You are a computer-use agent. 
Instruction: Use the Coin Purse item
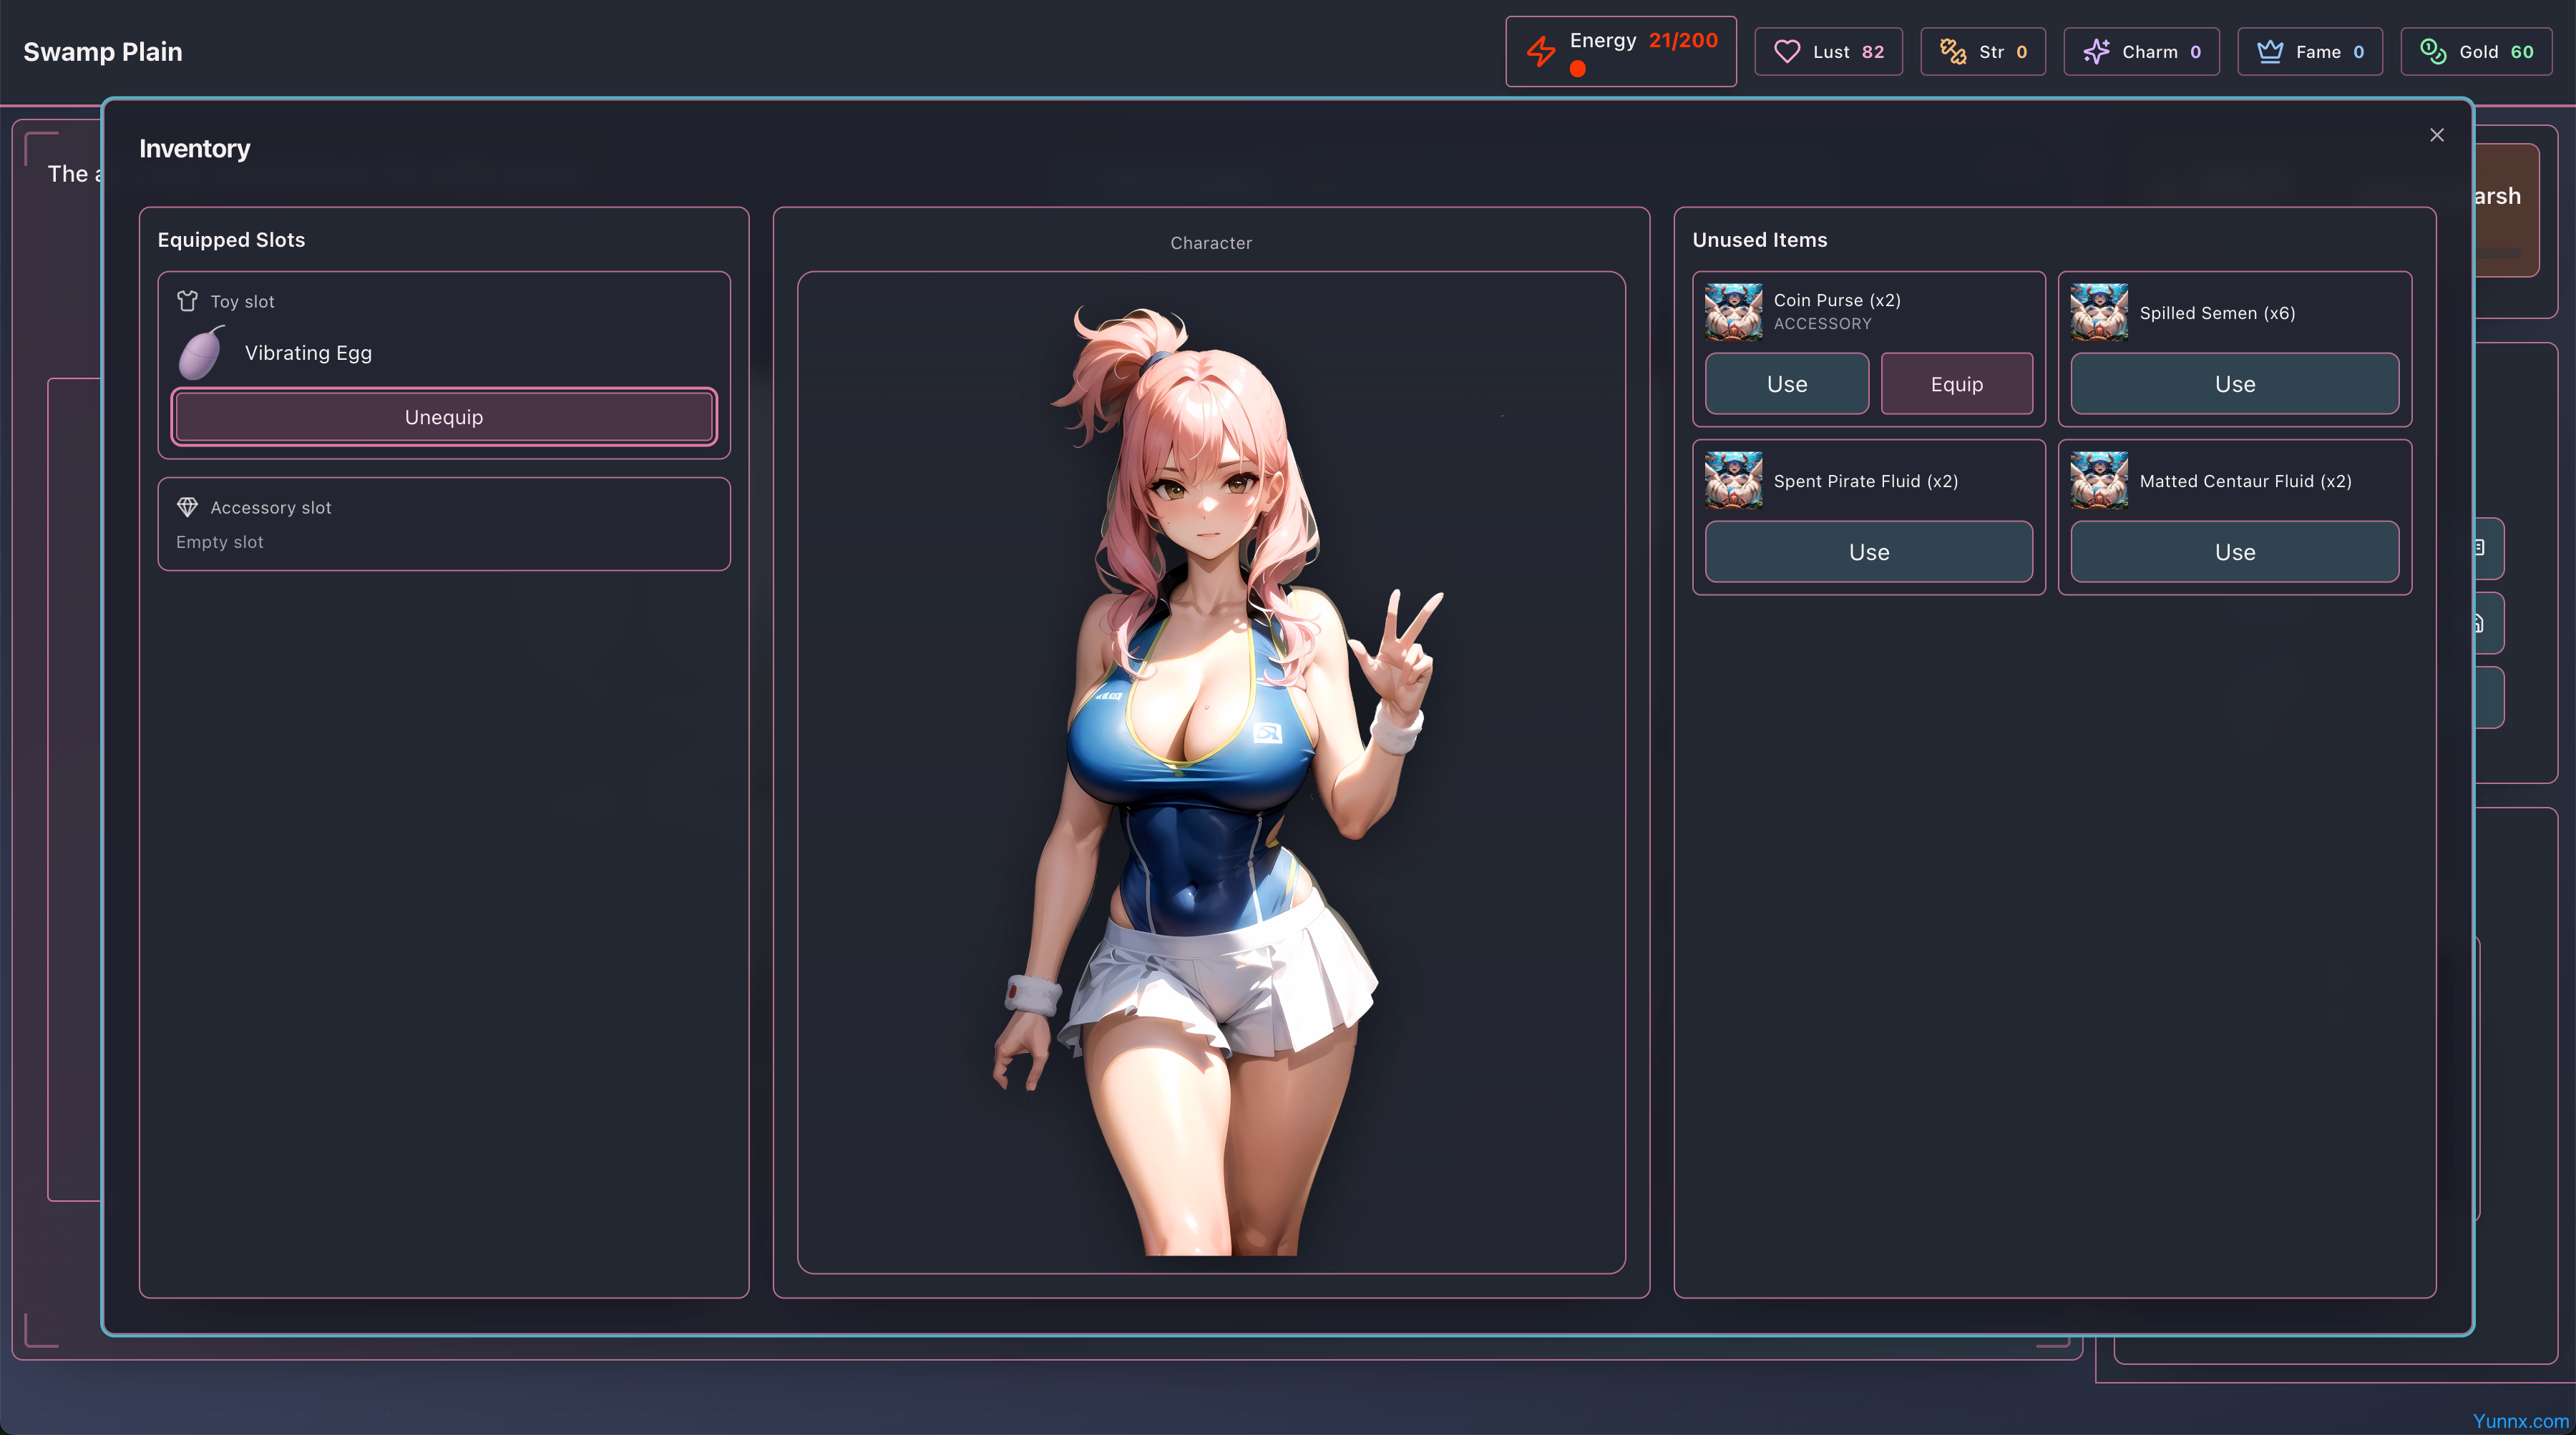point(1786,384)
